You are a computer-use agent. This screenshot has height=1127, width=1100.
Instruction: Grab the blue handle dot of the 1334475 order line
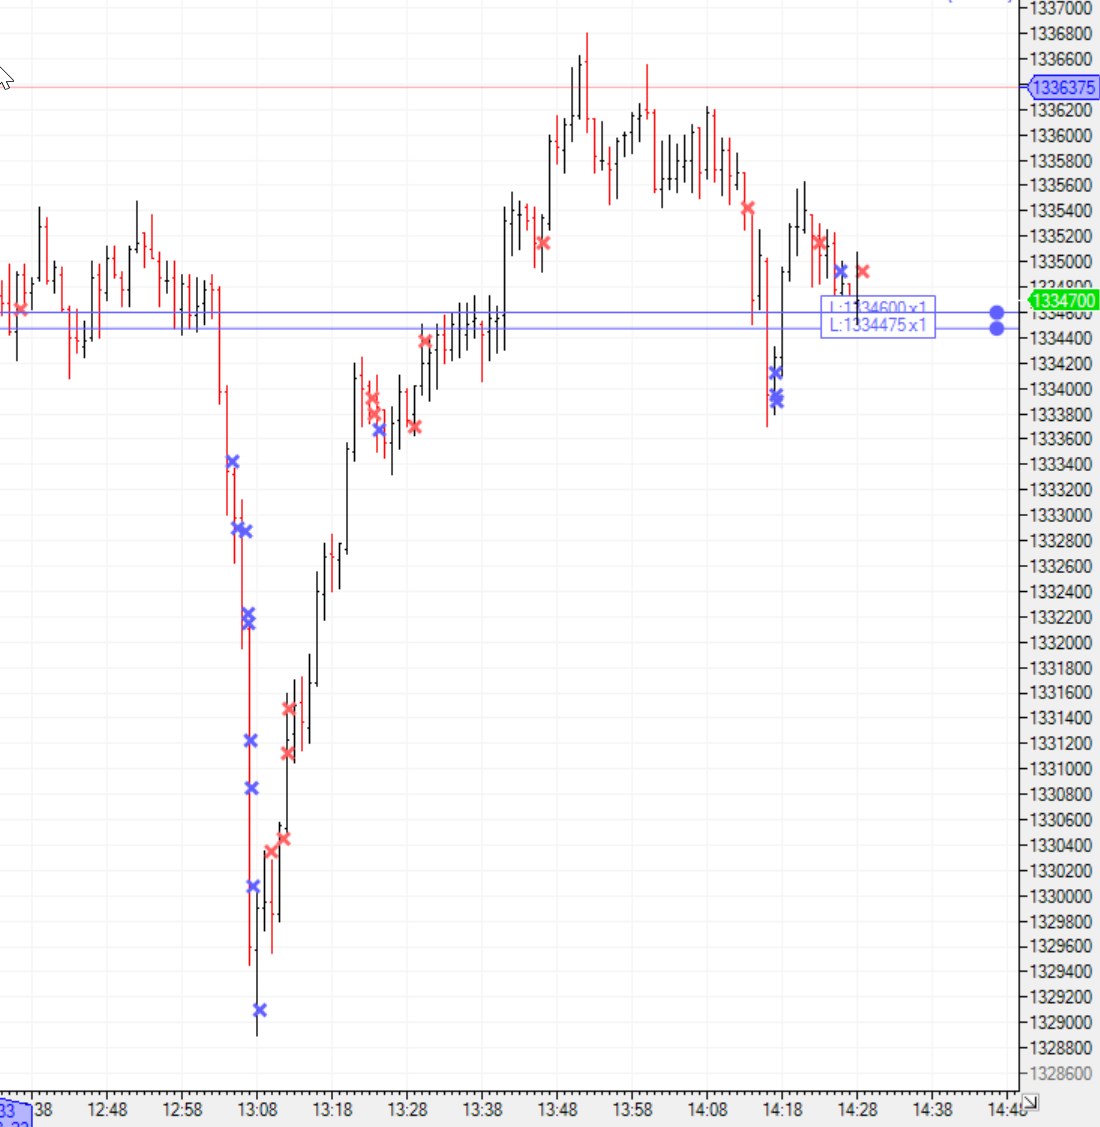(x=996, y=328)
